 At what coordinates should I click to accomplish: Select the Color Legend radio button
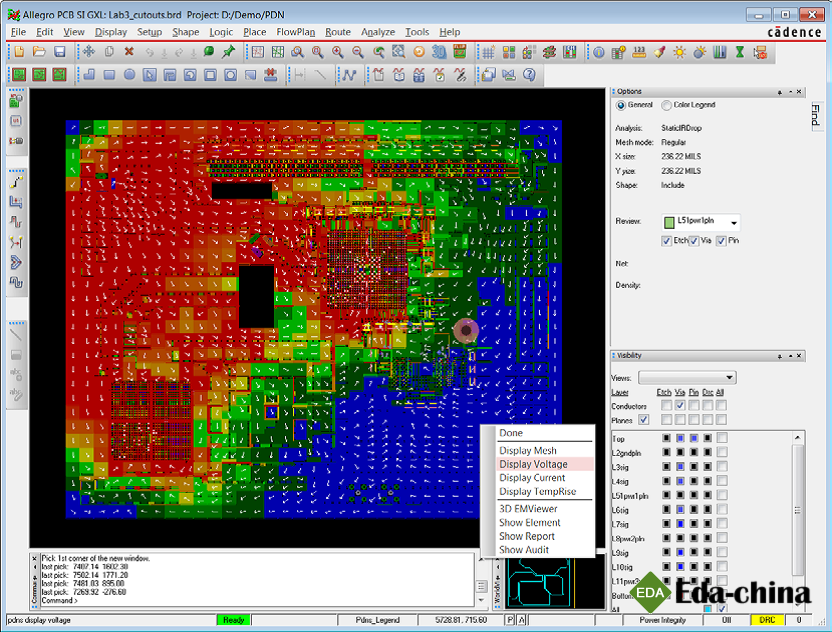click(666, 105)
